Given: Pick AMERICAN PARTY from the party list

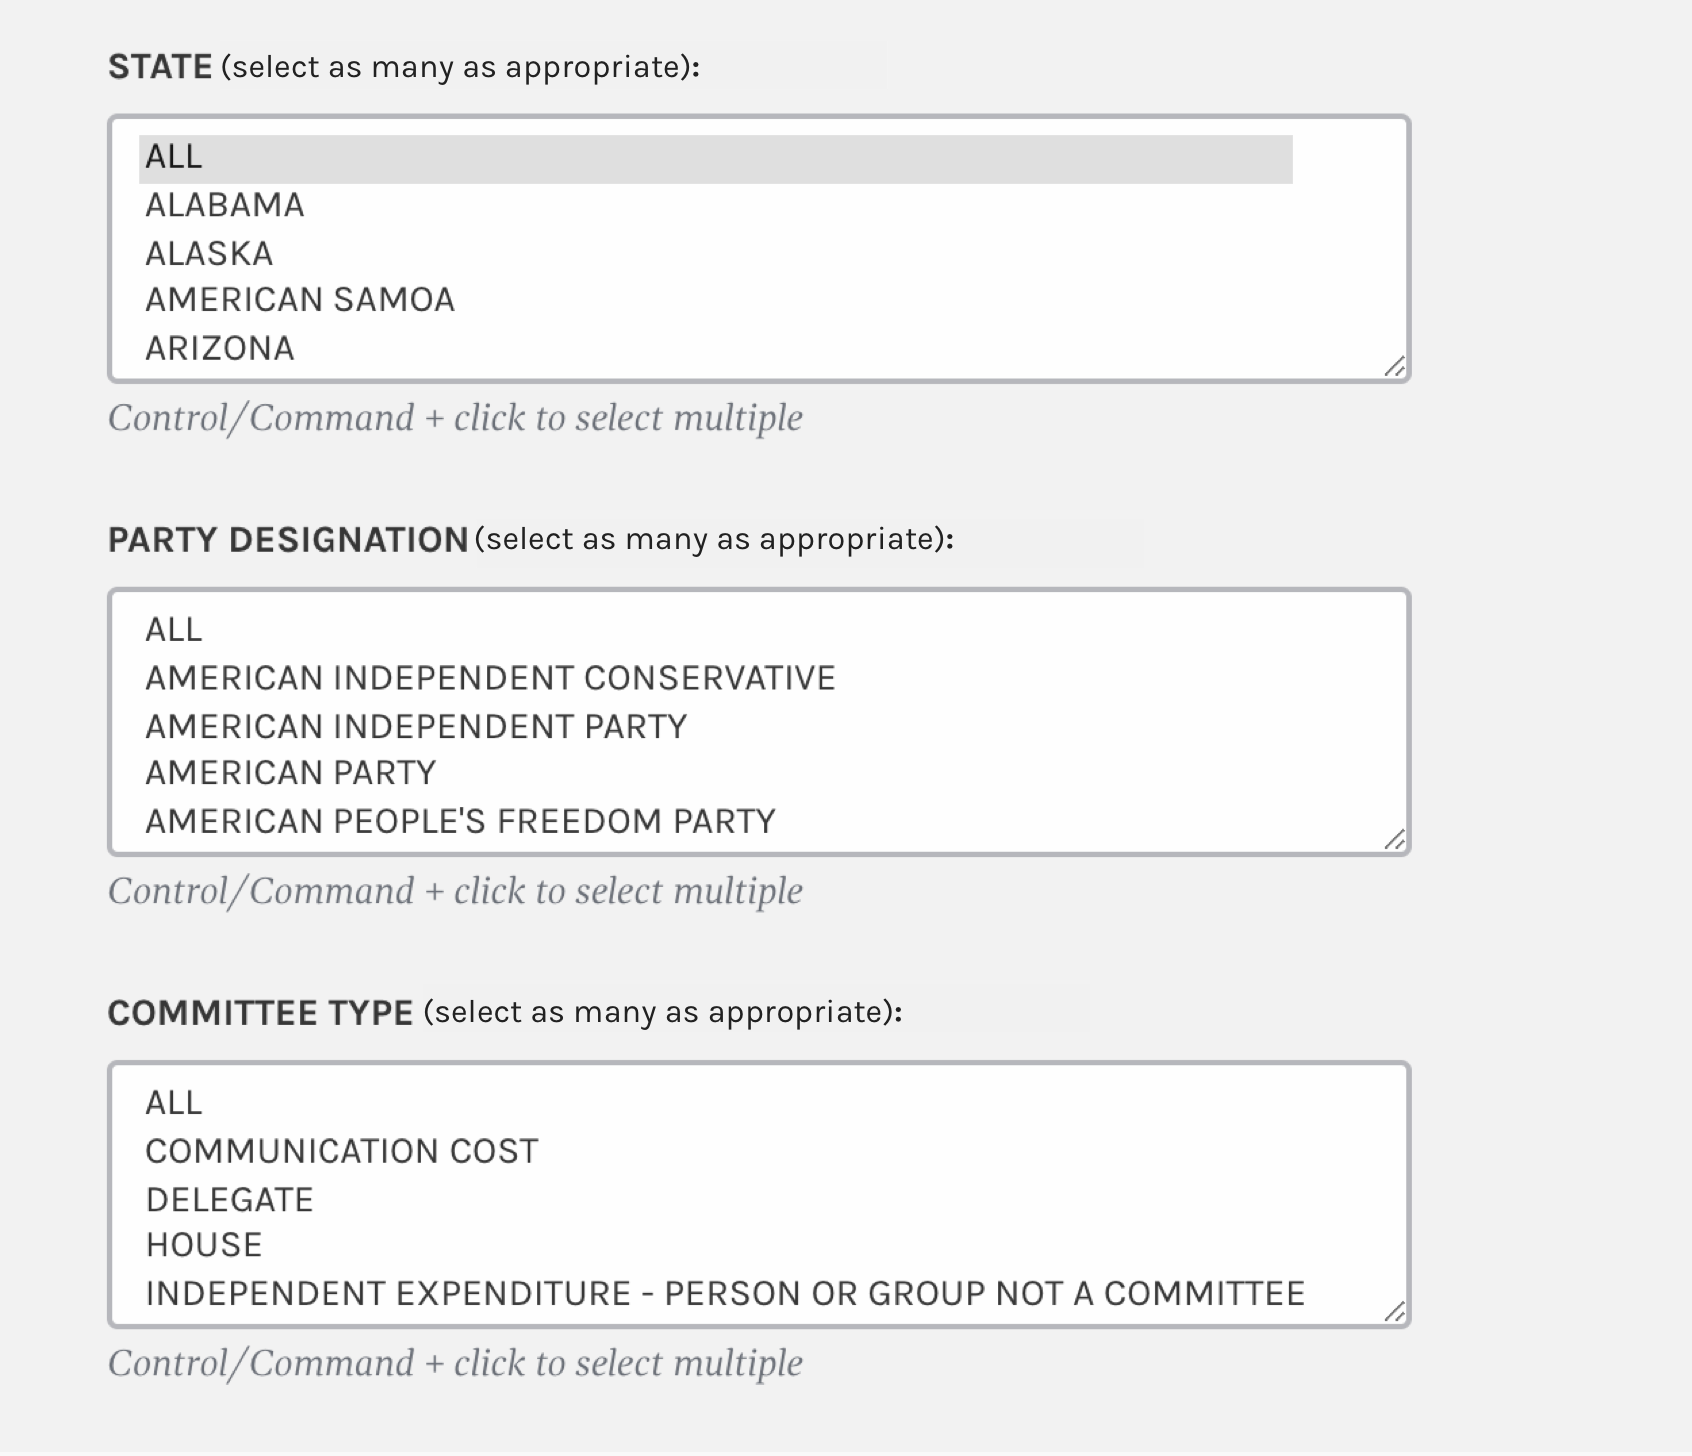Looking at the screenshot, I should click(715, 773).
